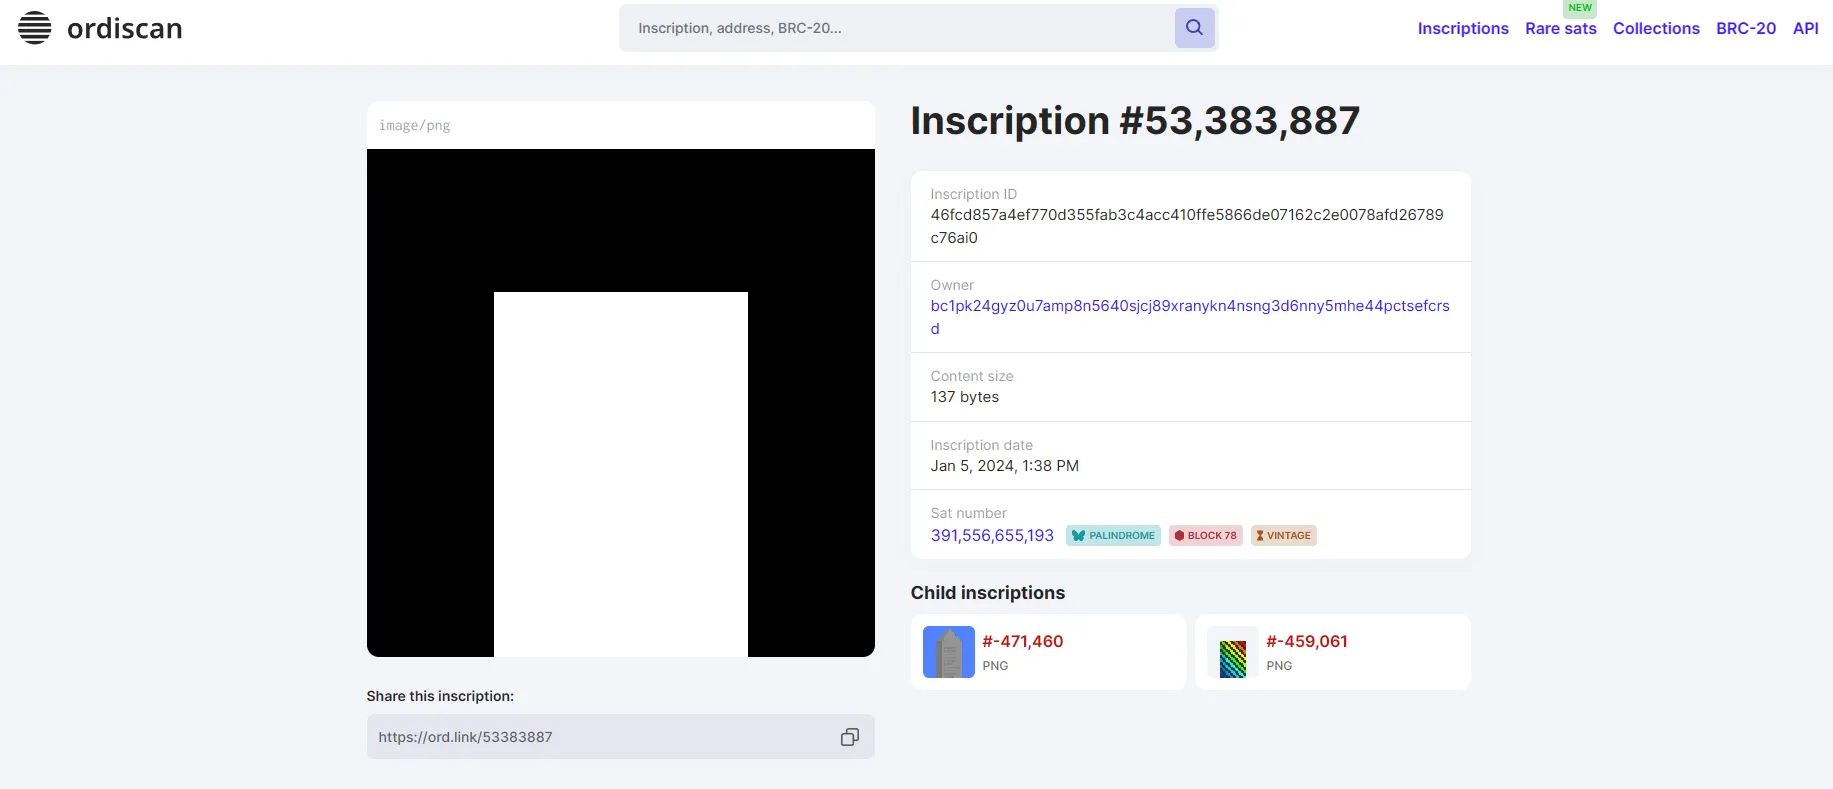Click the inscription PNG image preview
The height and width of the screenshot is (789, 1833).
tap(620, 403)
